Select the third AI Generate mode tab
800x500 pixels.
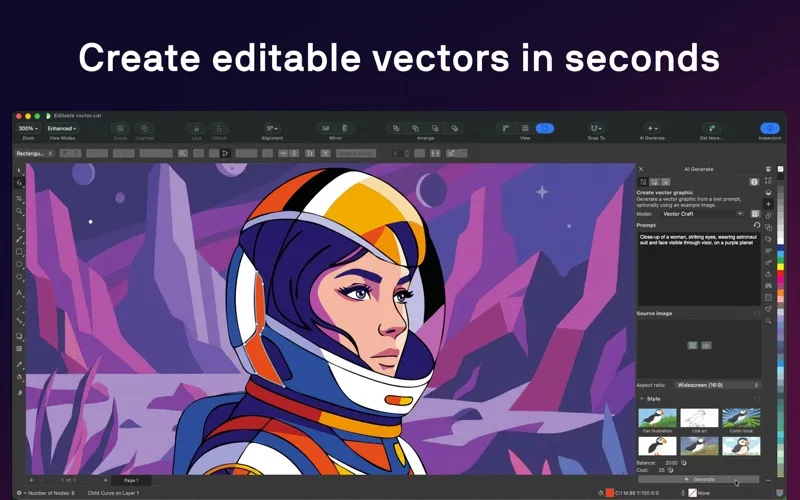666,182
